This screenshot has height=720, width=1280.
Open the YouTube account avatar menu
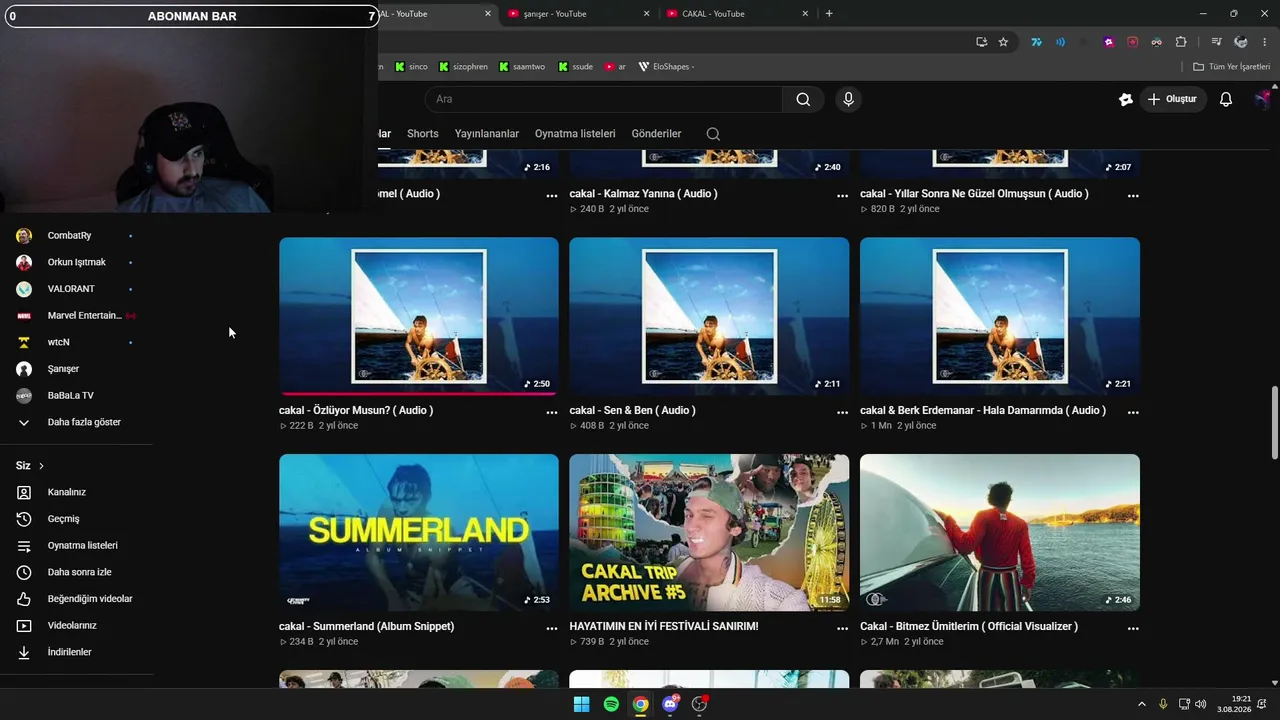tap(1264, 99)
